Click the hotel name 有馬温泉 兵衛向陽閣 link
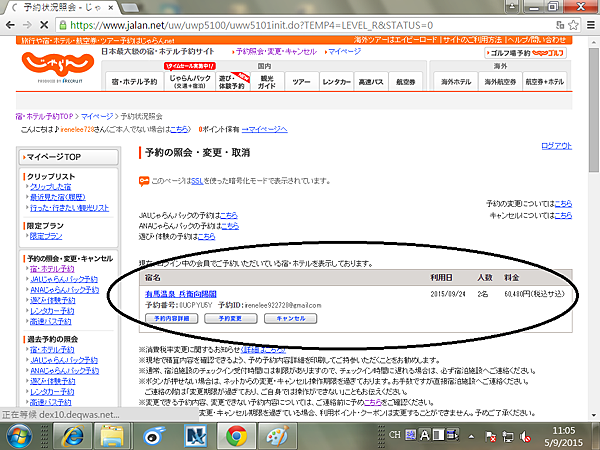The width and height of the screenshot is (600, 450). pyautogui.click(x=181, y=294)
